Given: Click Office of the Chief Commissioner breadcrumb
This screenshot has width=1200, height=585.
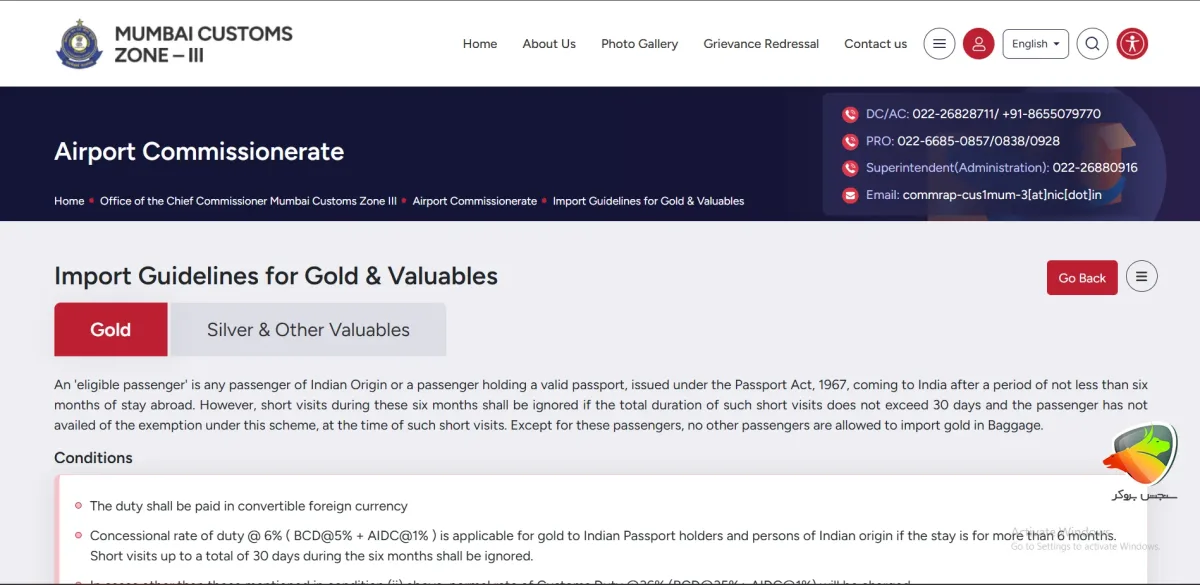Looking at the screenshot, I should pyautogui.click(x=248, y=201).
